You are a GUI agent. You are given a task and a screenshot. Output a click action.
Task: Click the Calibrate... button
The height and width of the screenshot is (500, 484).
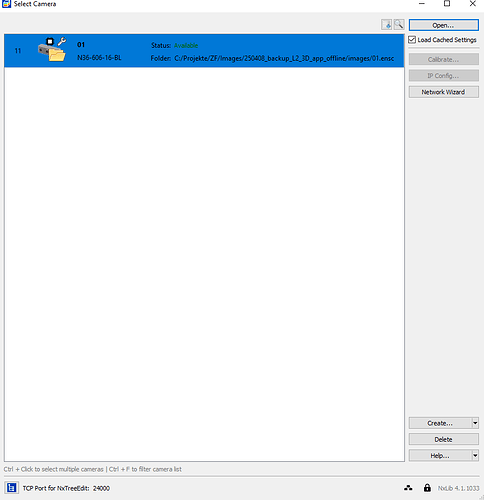444,59
